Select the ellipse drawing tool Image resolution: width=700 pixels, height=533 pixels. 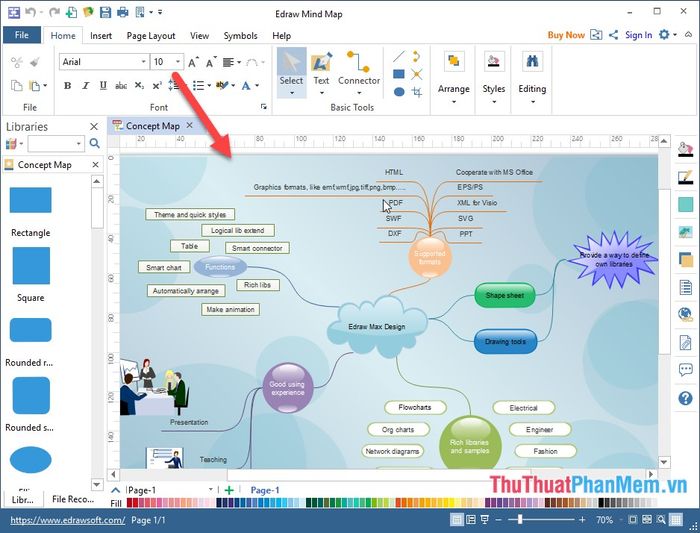(x=399, y=92)
